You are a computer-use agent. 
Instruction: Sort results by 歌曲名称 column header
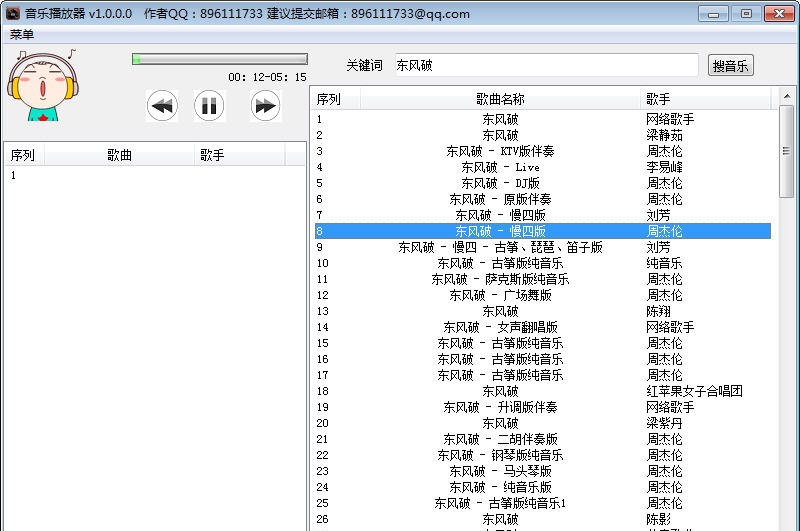coord(500,99)
